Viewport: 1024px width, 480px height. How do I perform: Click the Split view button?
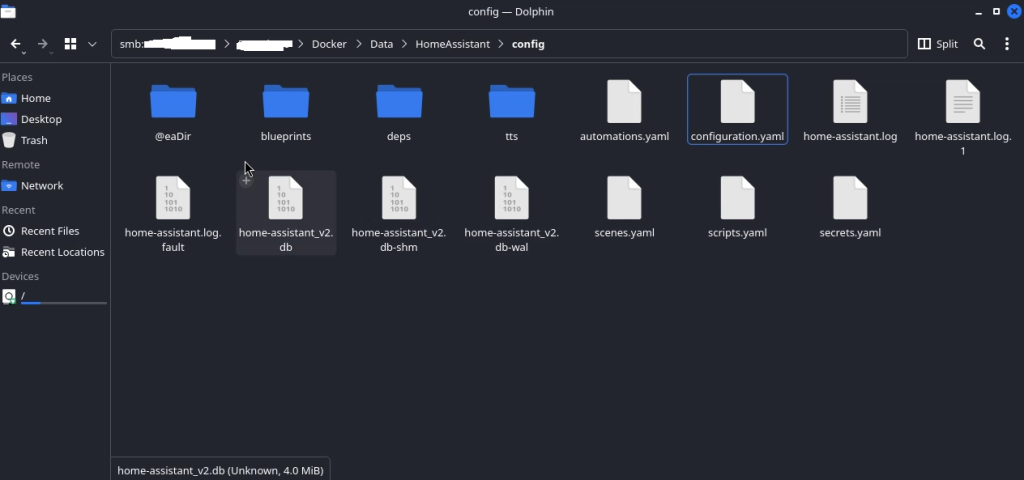[x=938, y=44]
